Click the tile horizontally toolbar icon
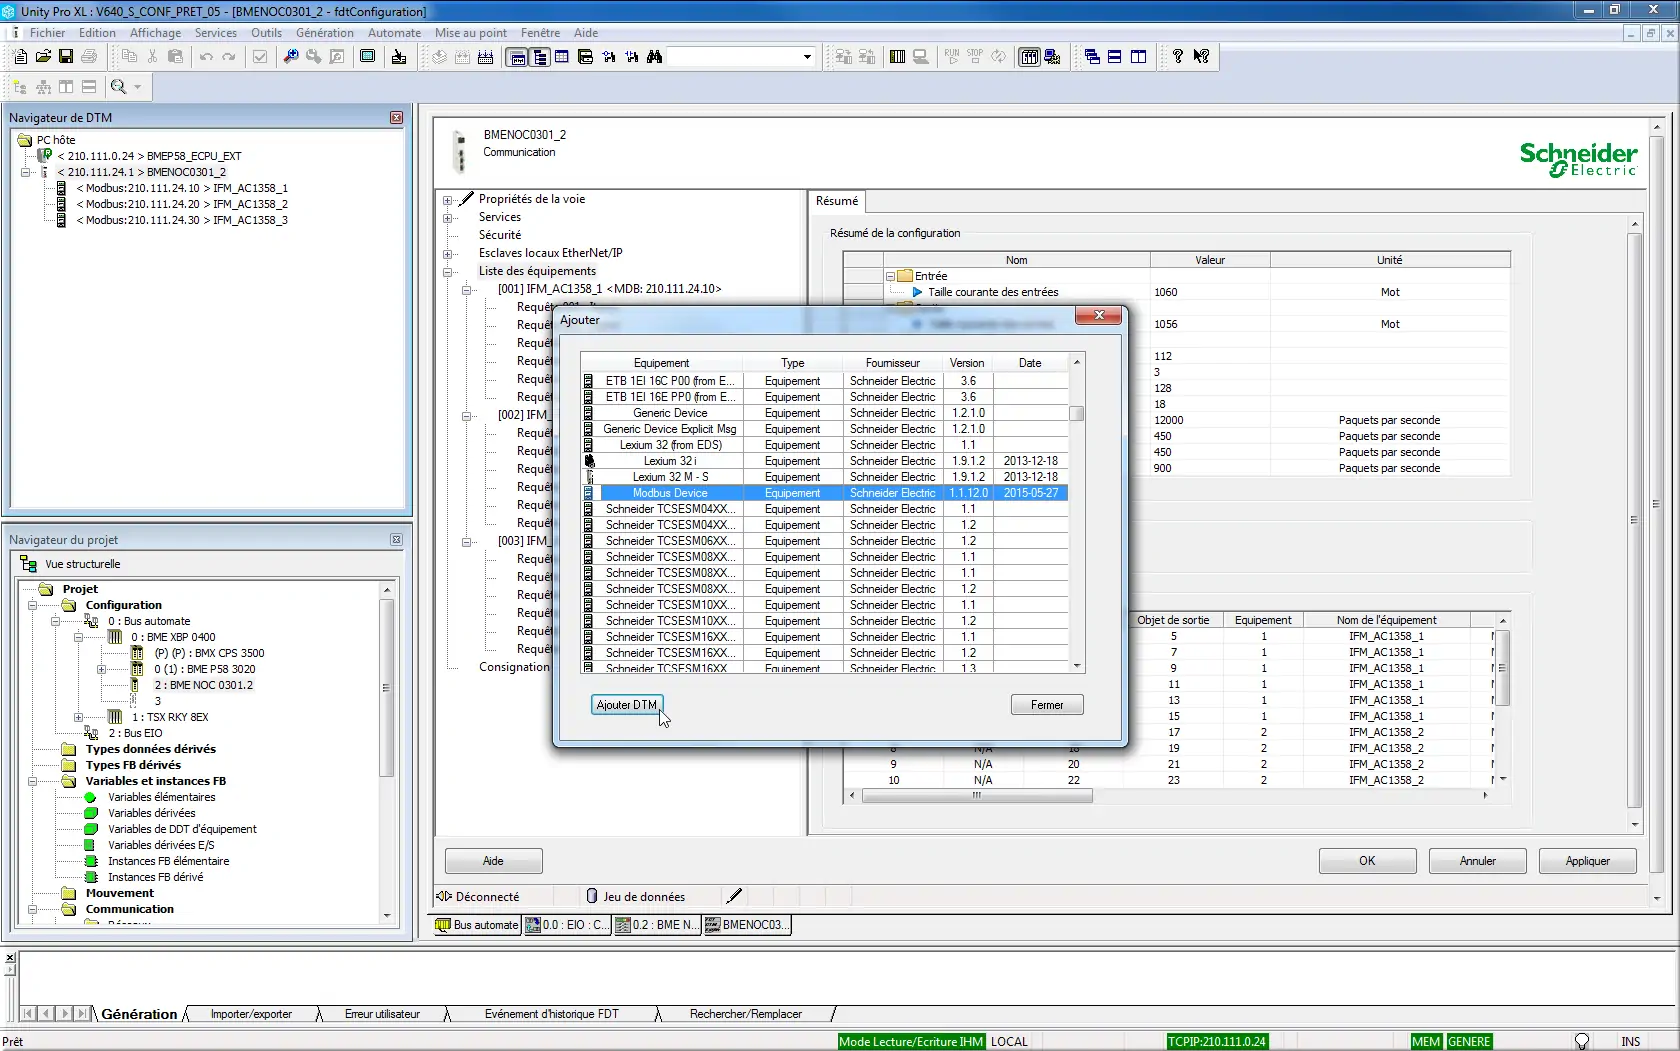Viewport: 1680px width, 1051px height. pyautogui.click(x=1115, y=57)
